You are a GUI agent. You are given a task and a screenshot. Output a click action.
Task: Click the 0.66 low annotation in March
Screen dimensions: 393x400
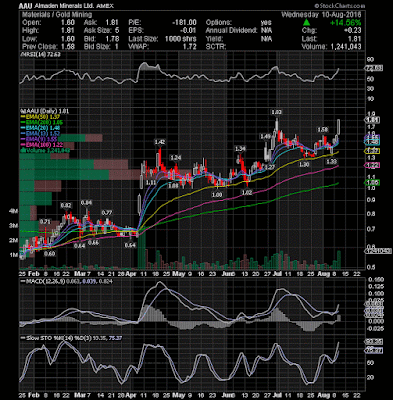[x=94, y=243]
